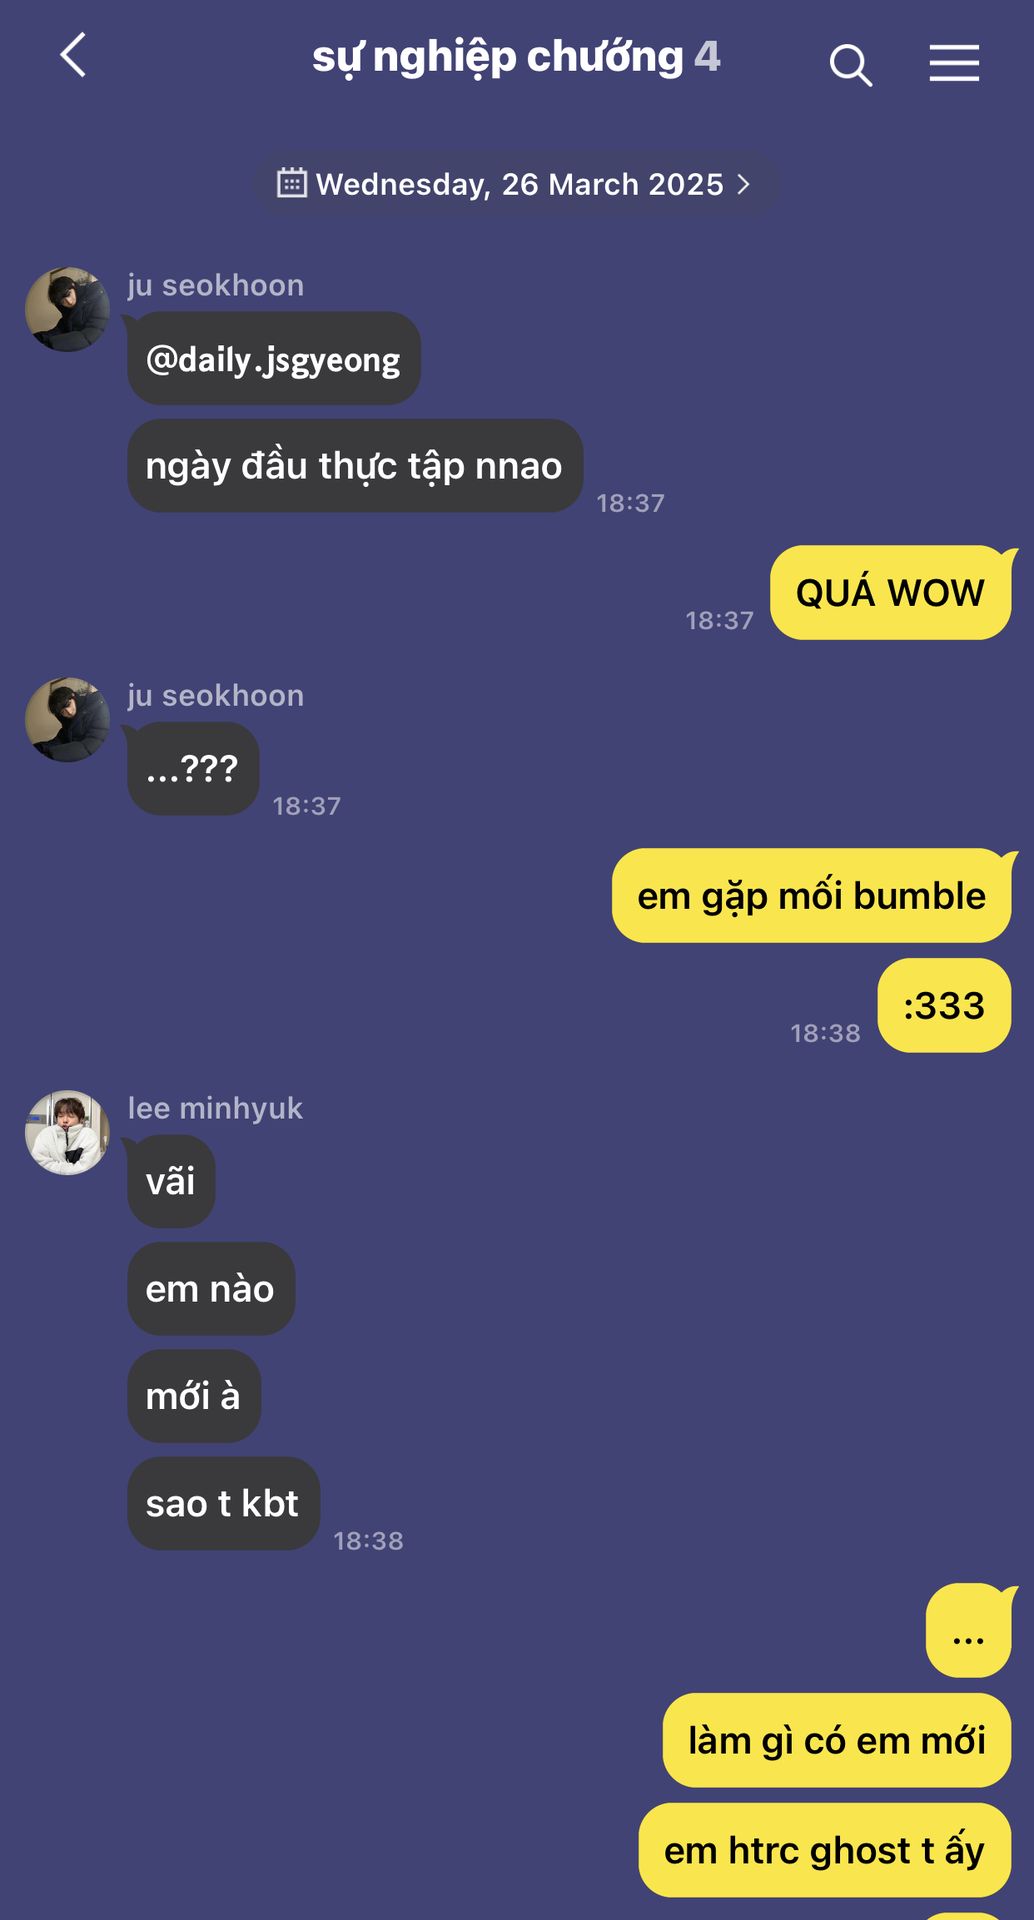Open ju seokhoon's top profile picture

(67, 309)
